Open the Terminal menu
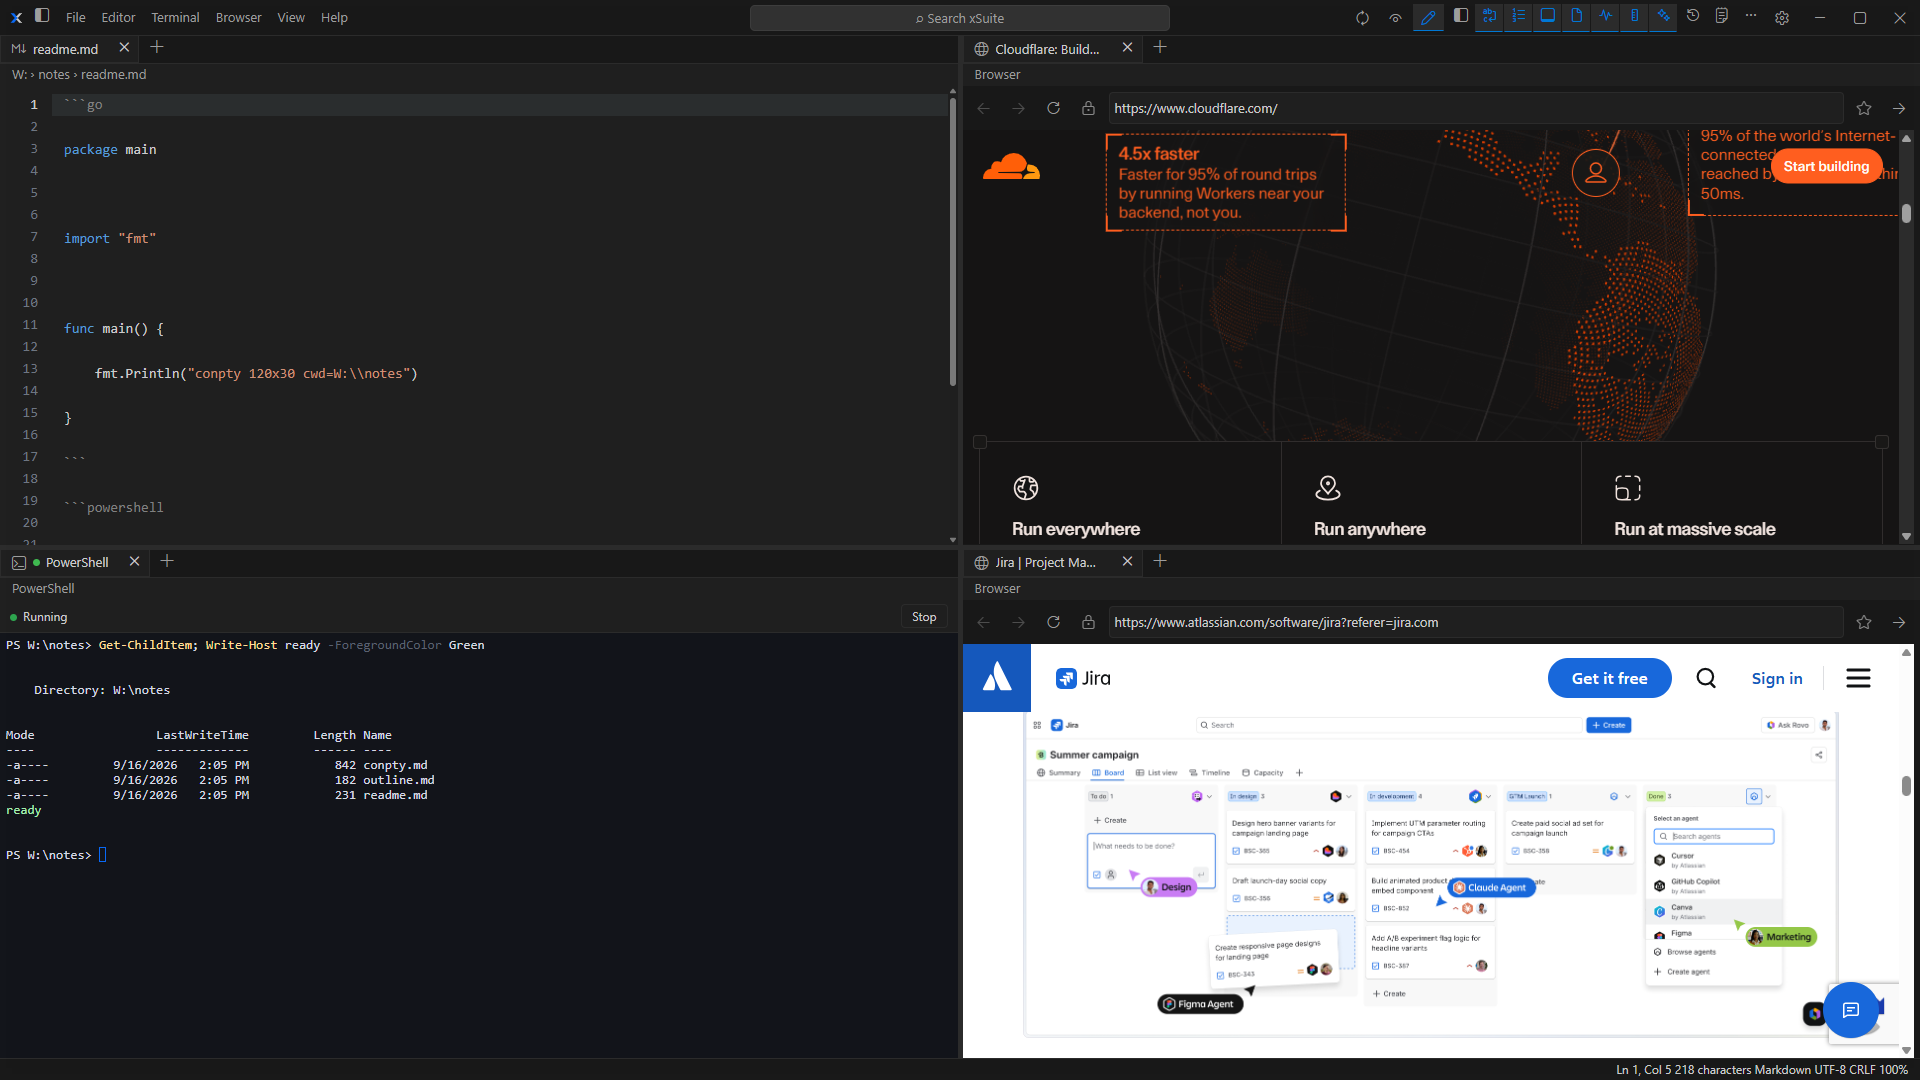The image size is (1920, 1080). point(175,18)
